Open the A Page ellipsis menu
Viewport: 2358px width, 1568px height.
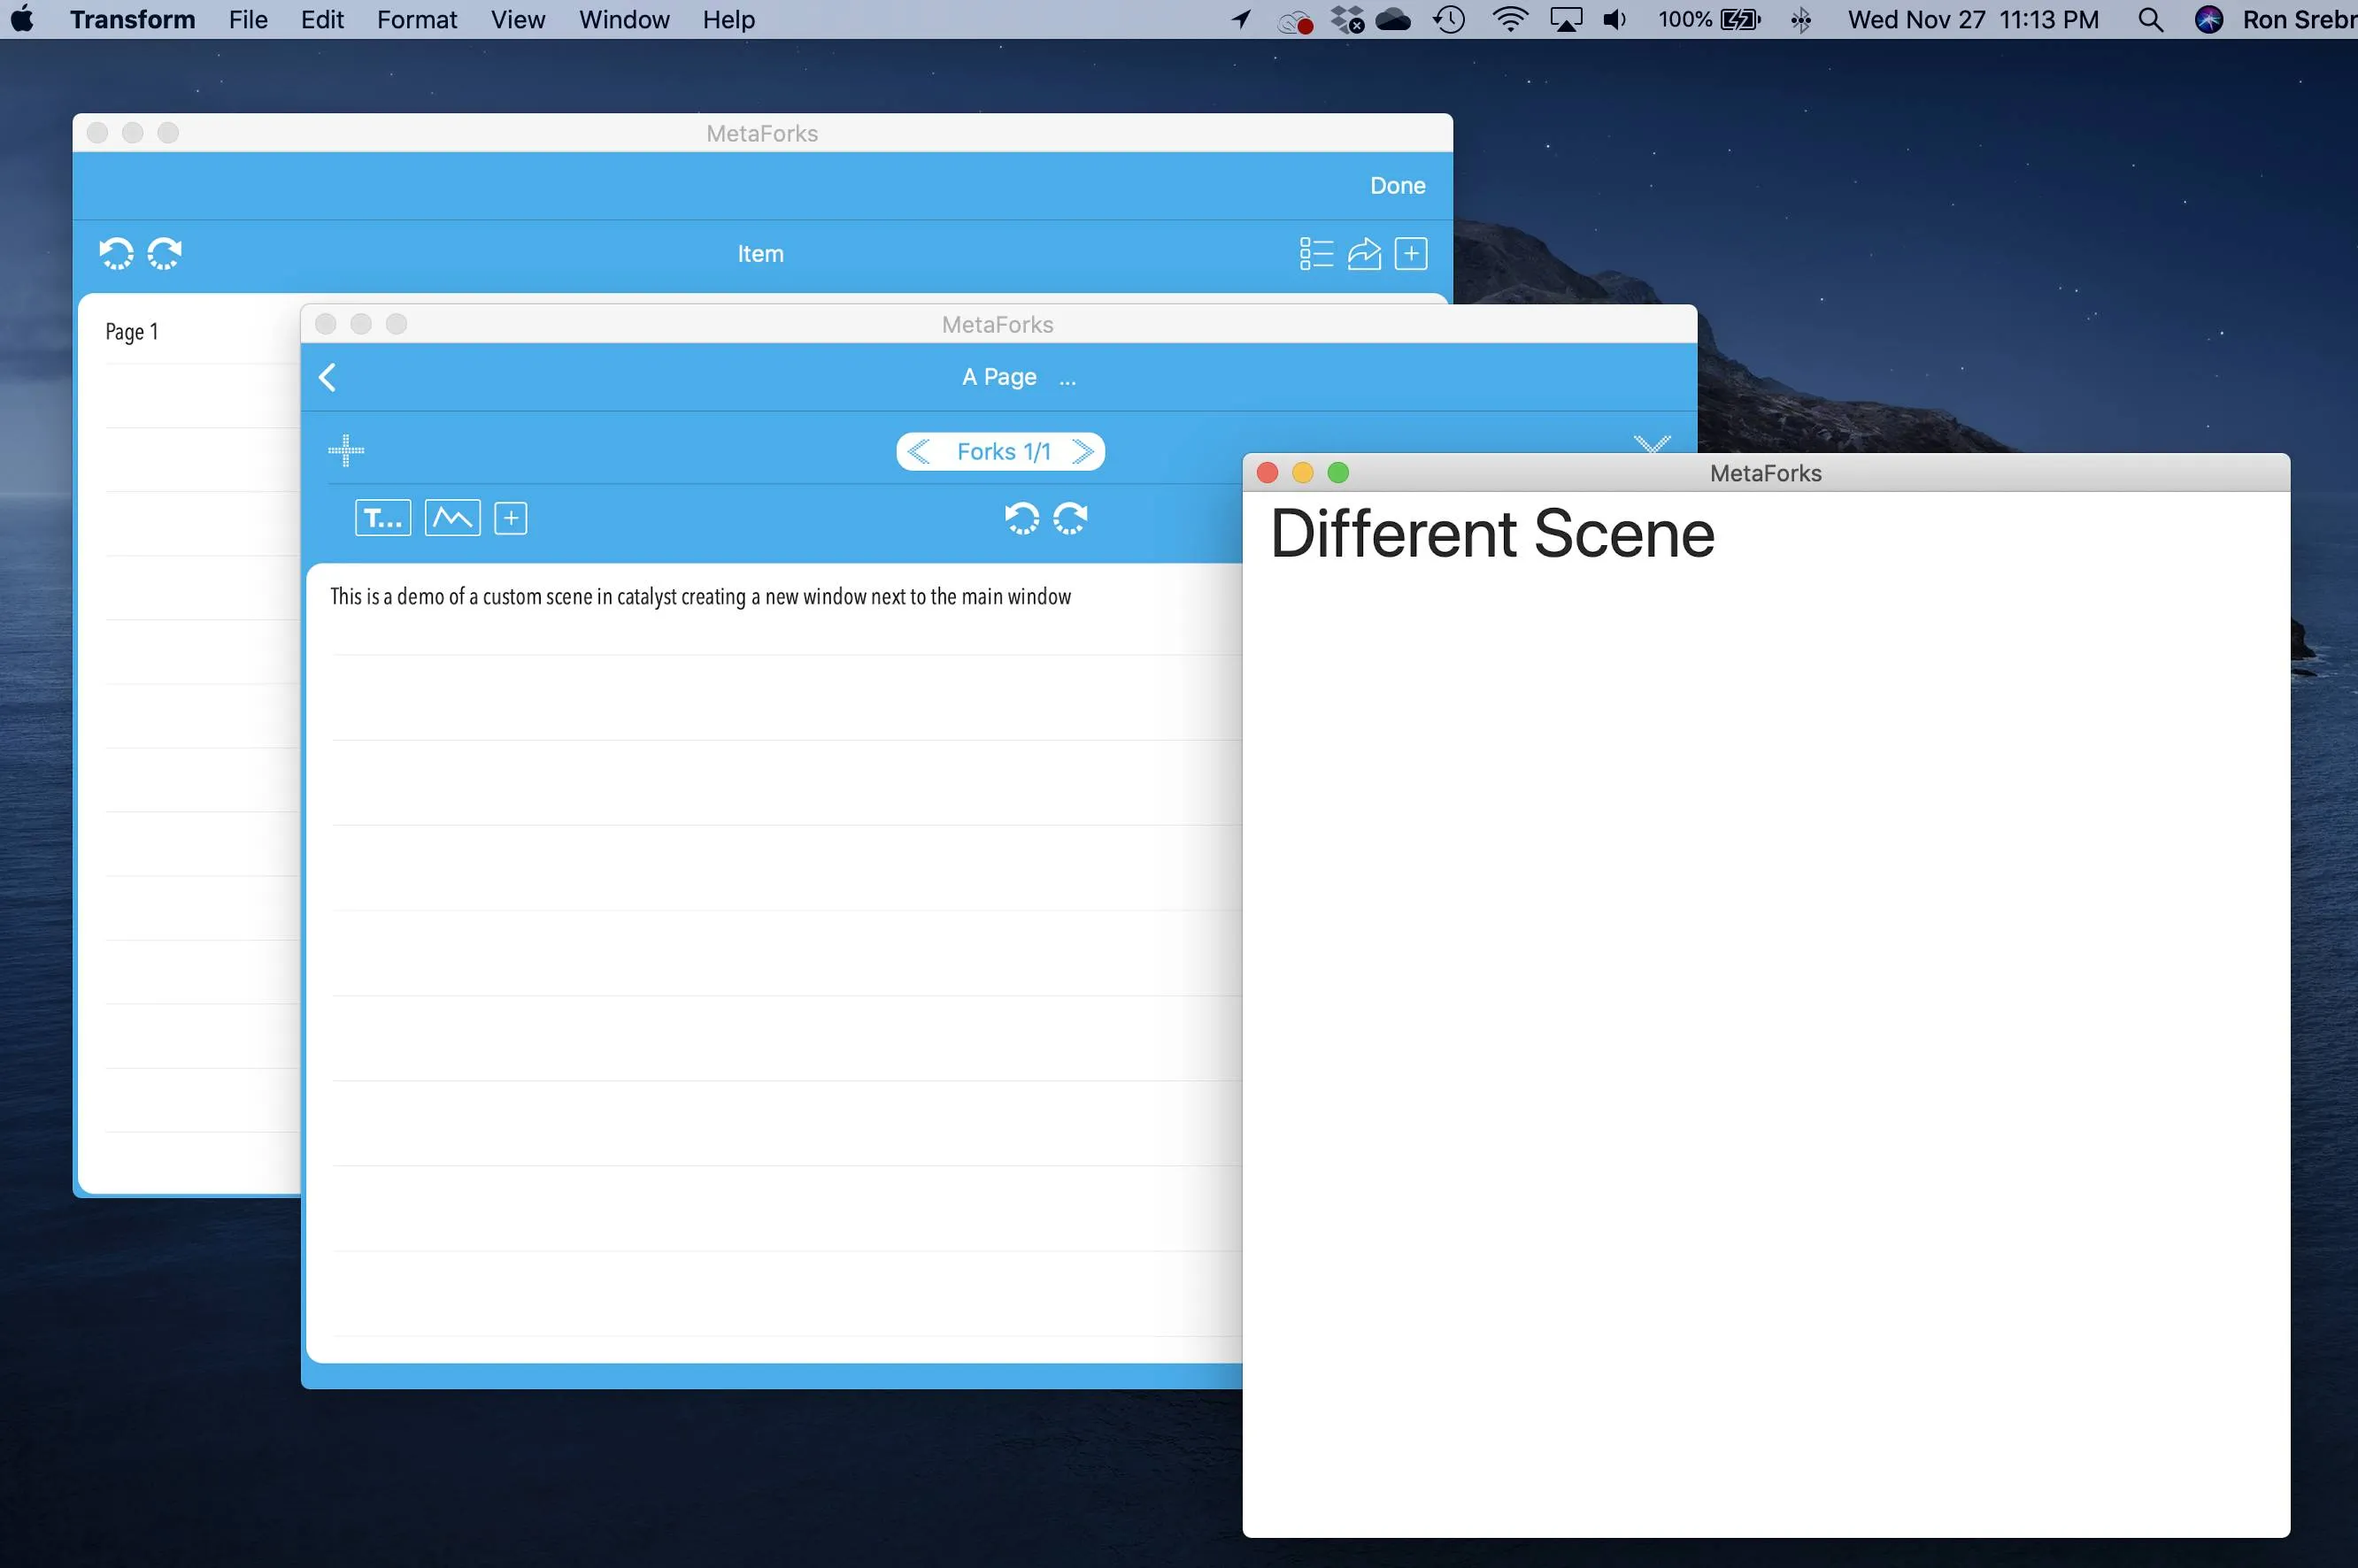(x=1067, y=380)
